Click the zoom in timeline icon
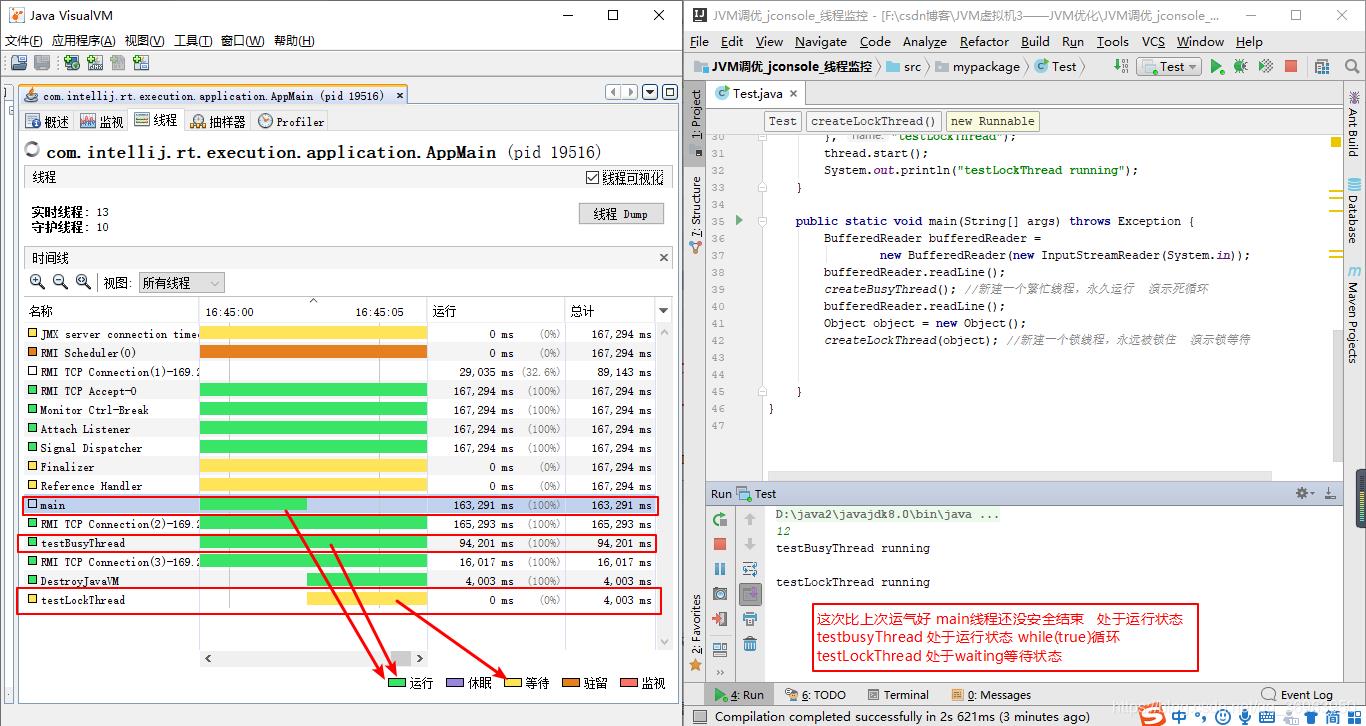 pos(37,283)
